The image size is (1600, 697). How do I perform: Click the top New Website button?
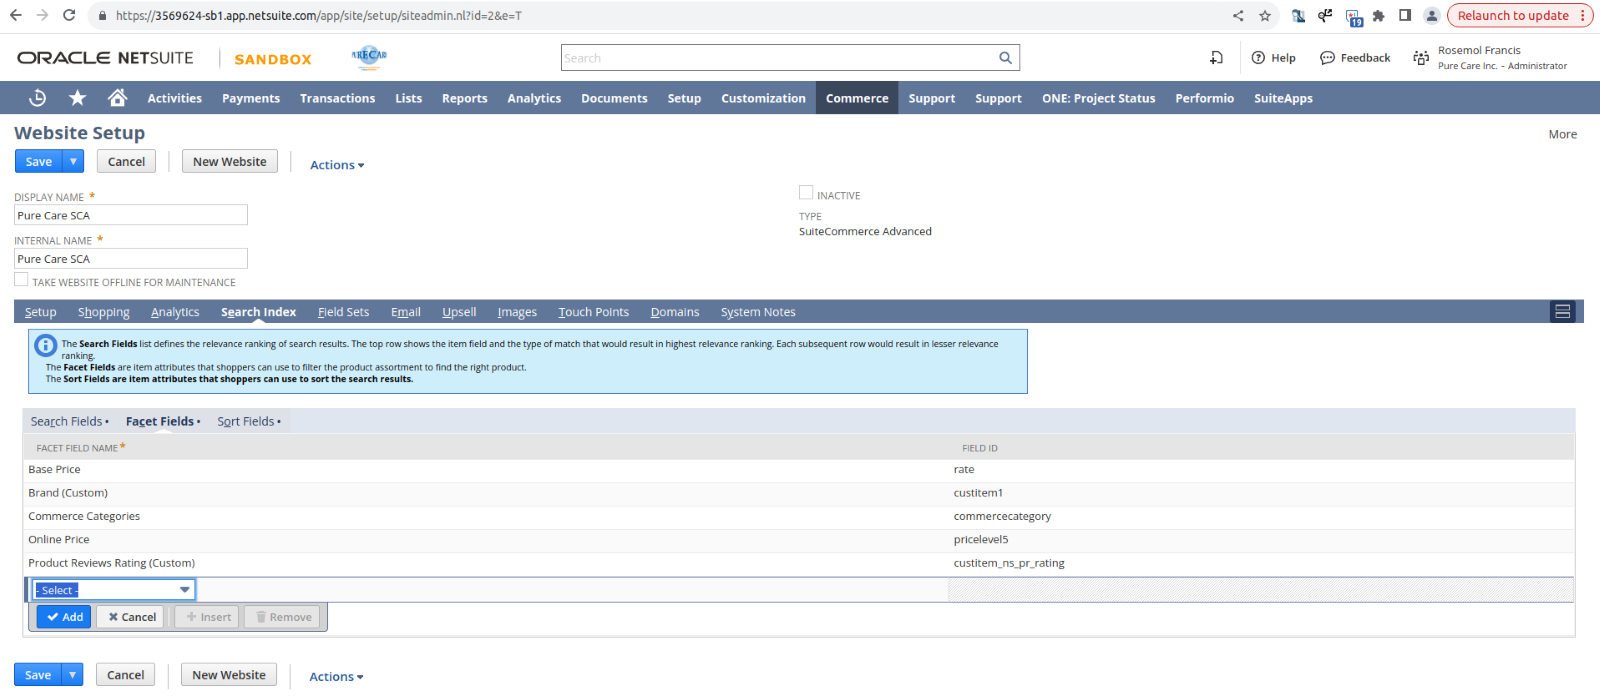click(x=229, y=162)
